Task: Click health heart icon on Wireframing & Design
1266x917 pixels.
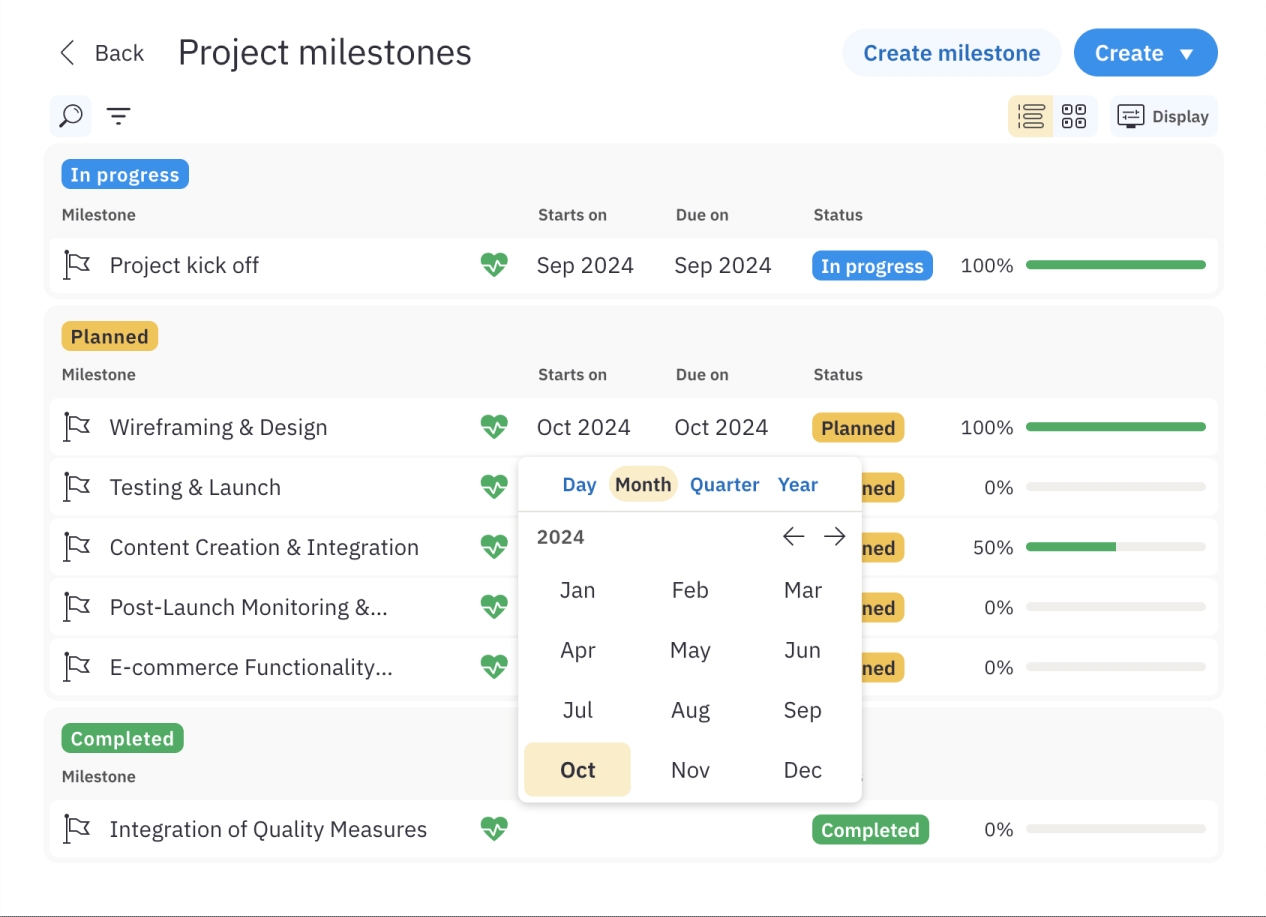Action: (494, 427)
